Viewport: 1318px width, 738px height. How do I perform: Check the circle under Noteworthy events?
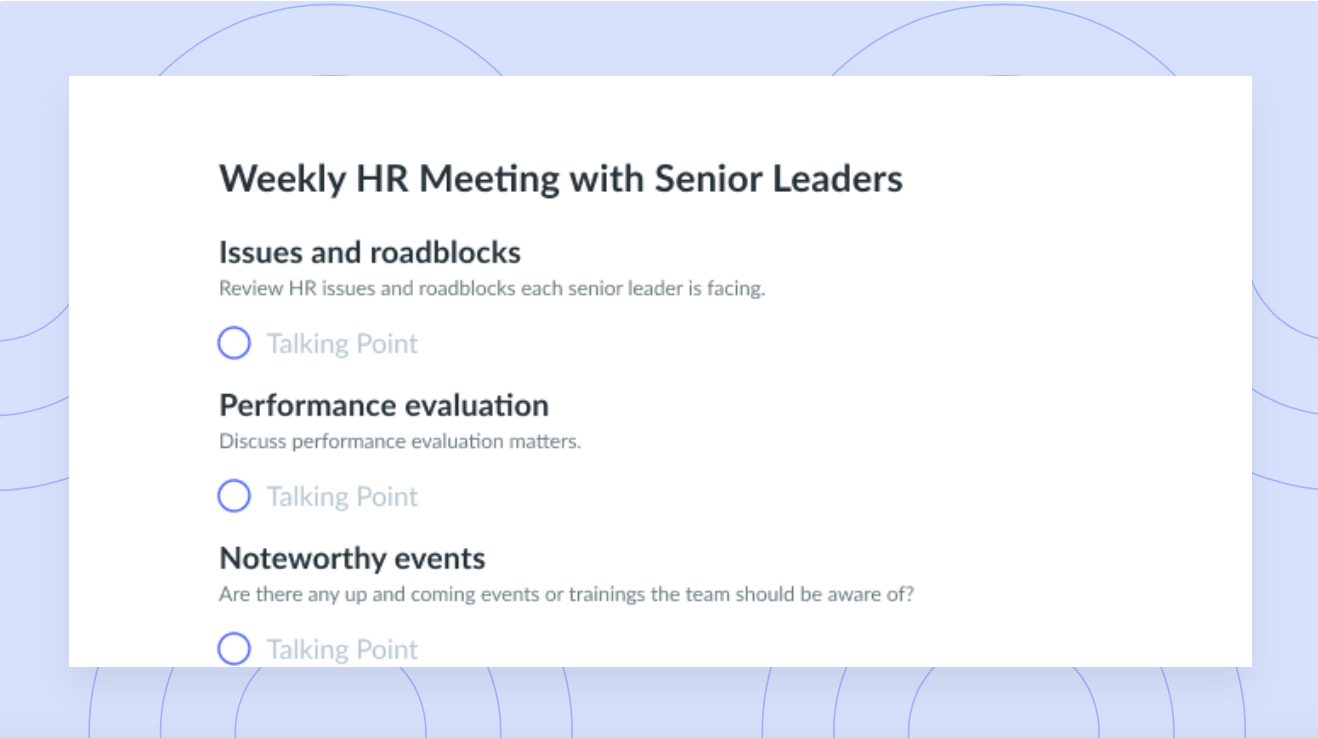[234, 649]
